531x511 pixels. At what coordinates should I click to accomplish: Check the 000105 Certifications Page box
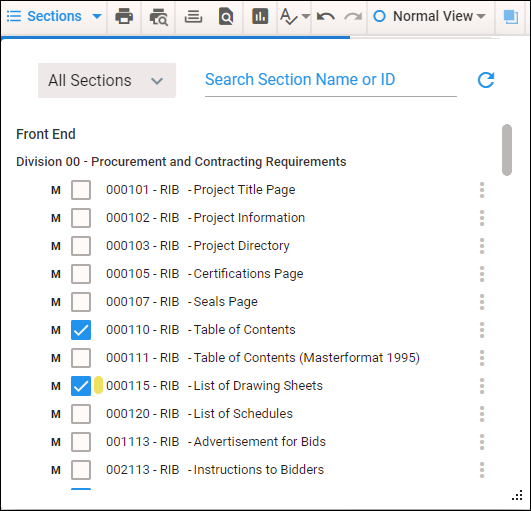coord(81,274)
